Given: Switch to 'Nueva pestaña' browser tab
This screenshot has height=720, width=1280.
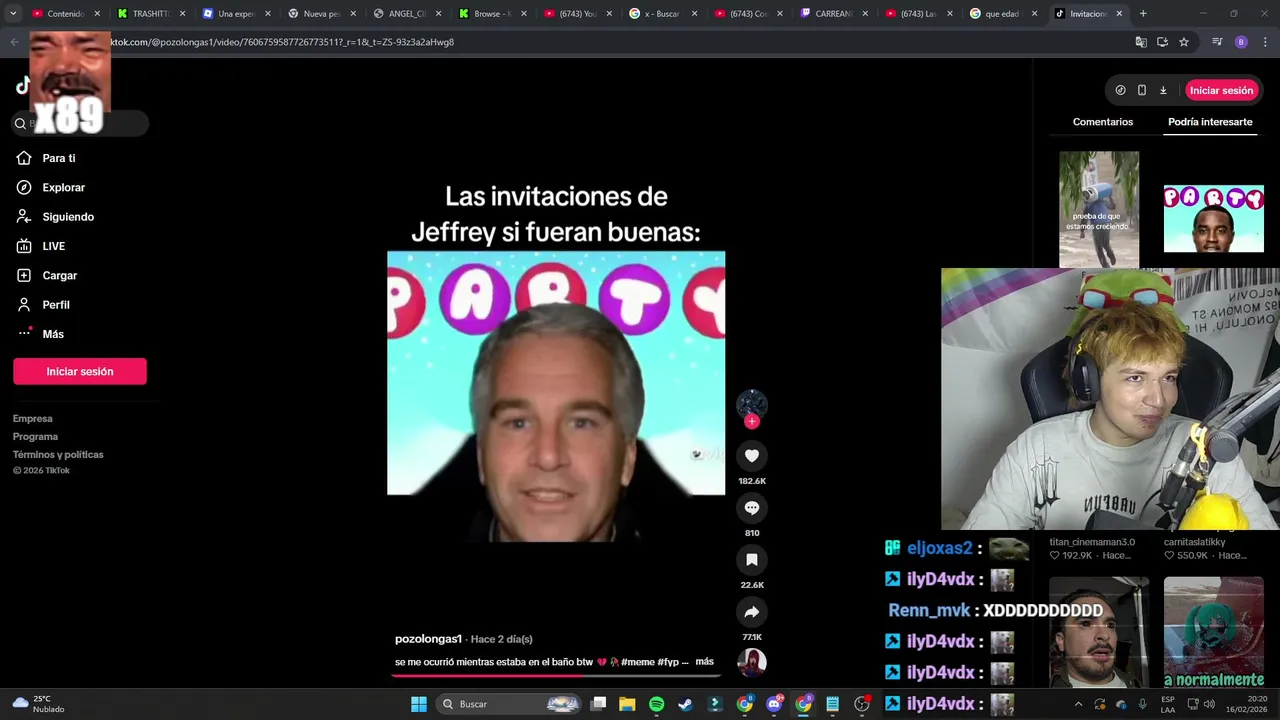Looking at the screenshot, I should coord(320,14).
